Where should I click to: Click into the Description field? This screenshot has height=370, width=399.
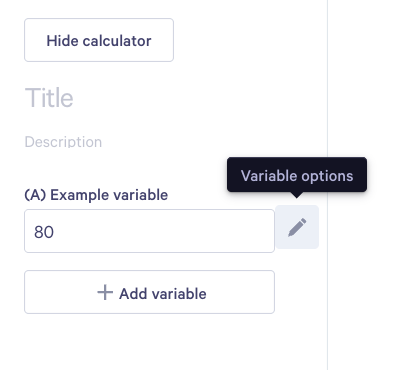(x=63, y=142)
